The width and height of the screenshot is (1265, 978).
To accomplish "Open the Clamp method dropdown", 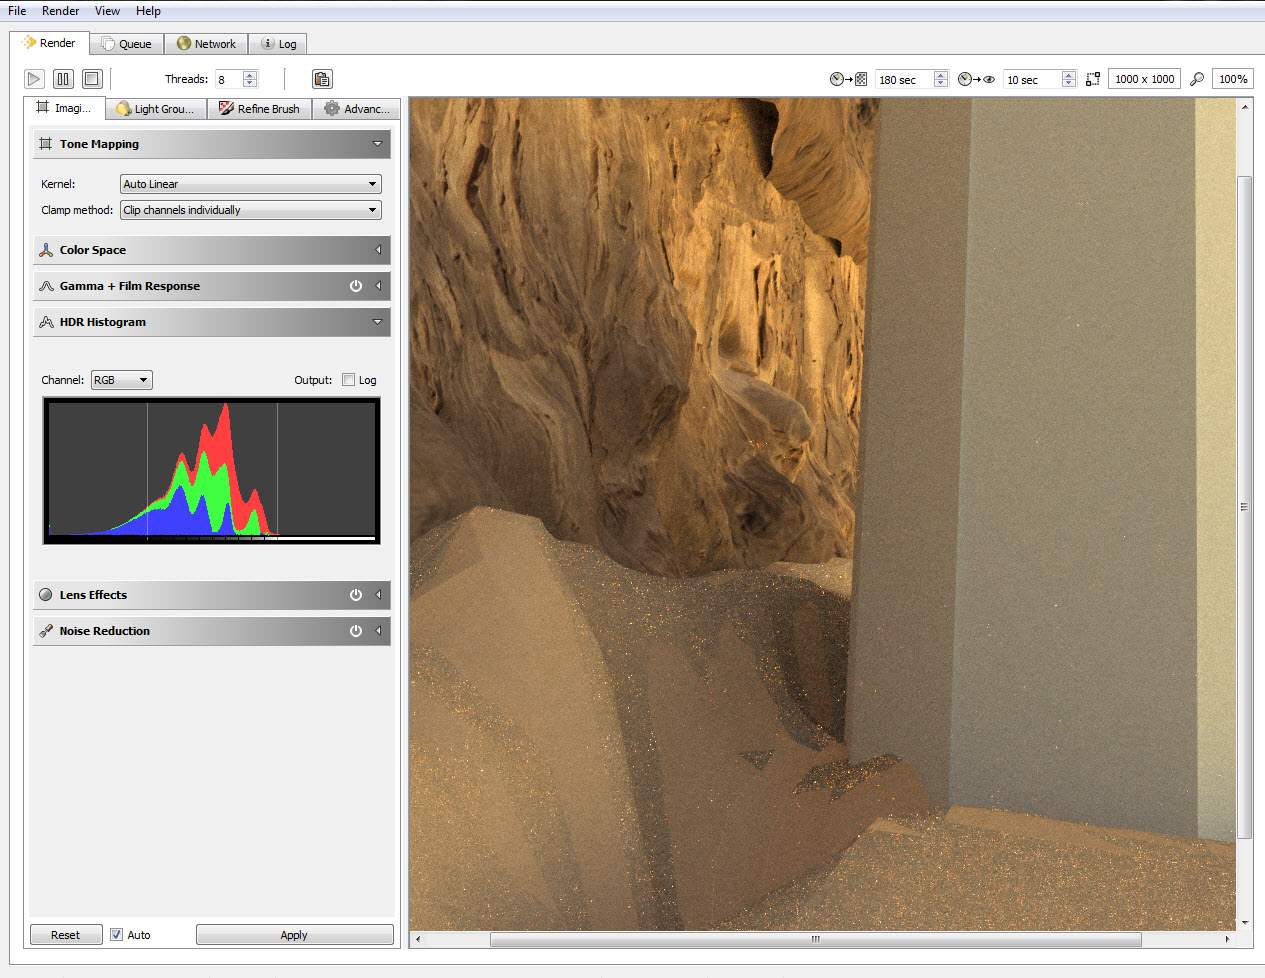I will tap(250, 210).
